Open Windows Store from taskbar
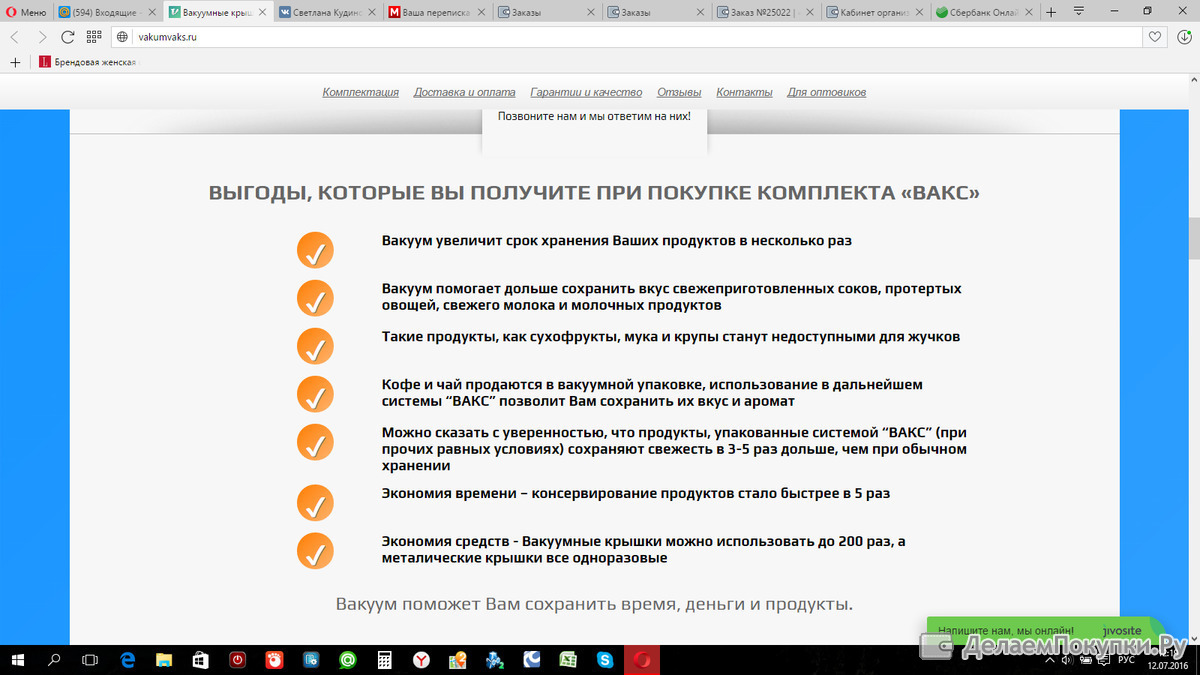Screen dimensions: 1200x675 (x=201, y=659)
